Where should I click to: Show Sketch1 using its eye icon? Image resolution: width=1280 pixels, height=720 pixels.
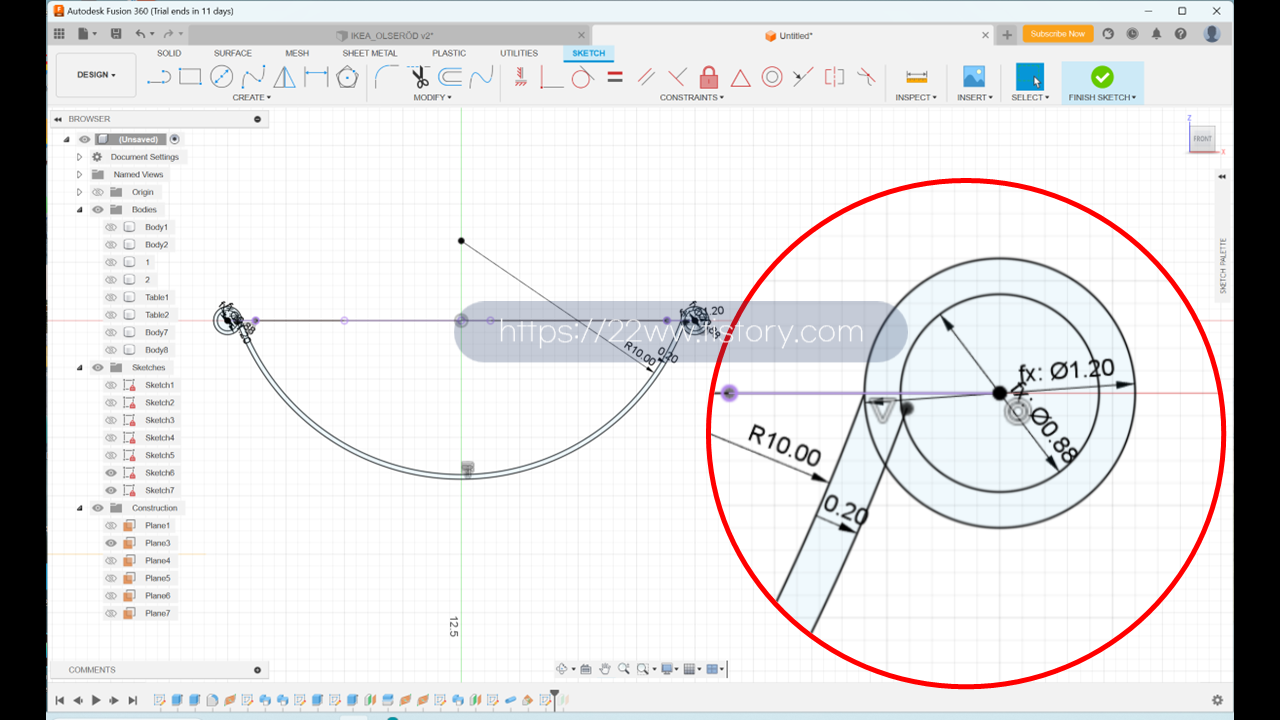(111, 385)
